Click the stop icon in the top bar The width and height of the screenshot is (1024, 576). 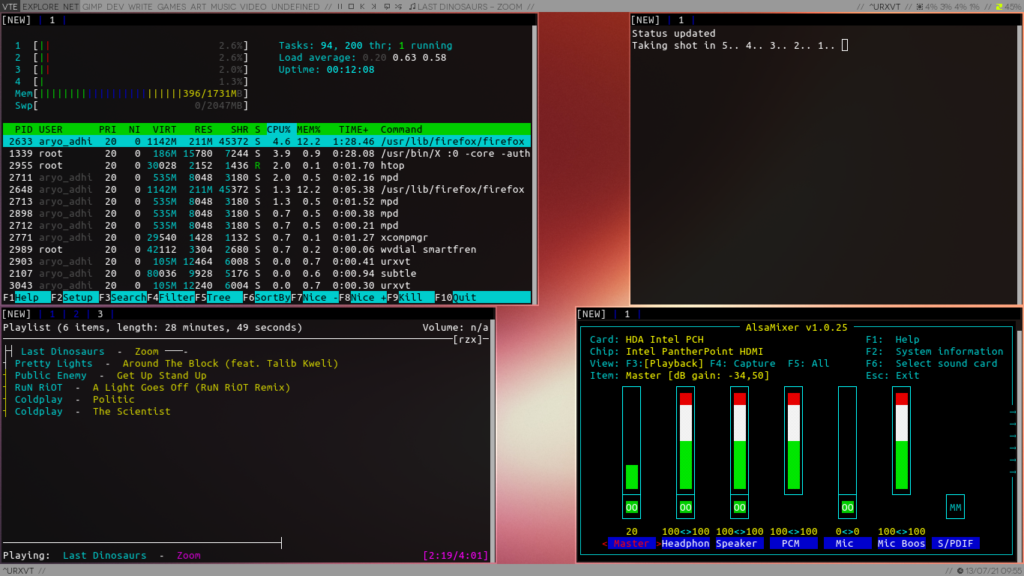pos(351,7)
